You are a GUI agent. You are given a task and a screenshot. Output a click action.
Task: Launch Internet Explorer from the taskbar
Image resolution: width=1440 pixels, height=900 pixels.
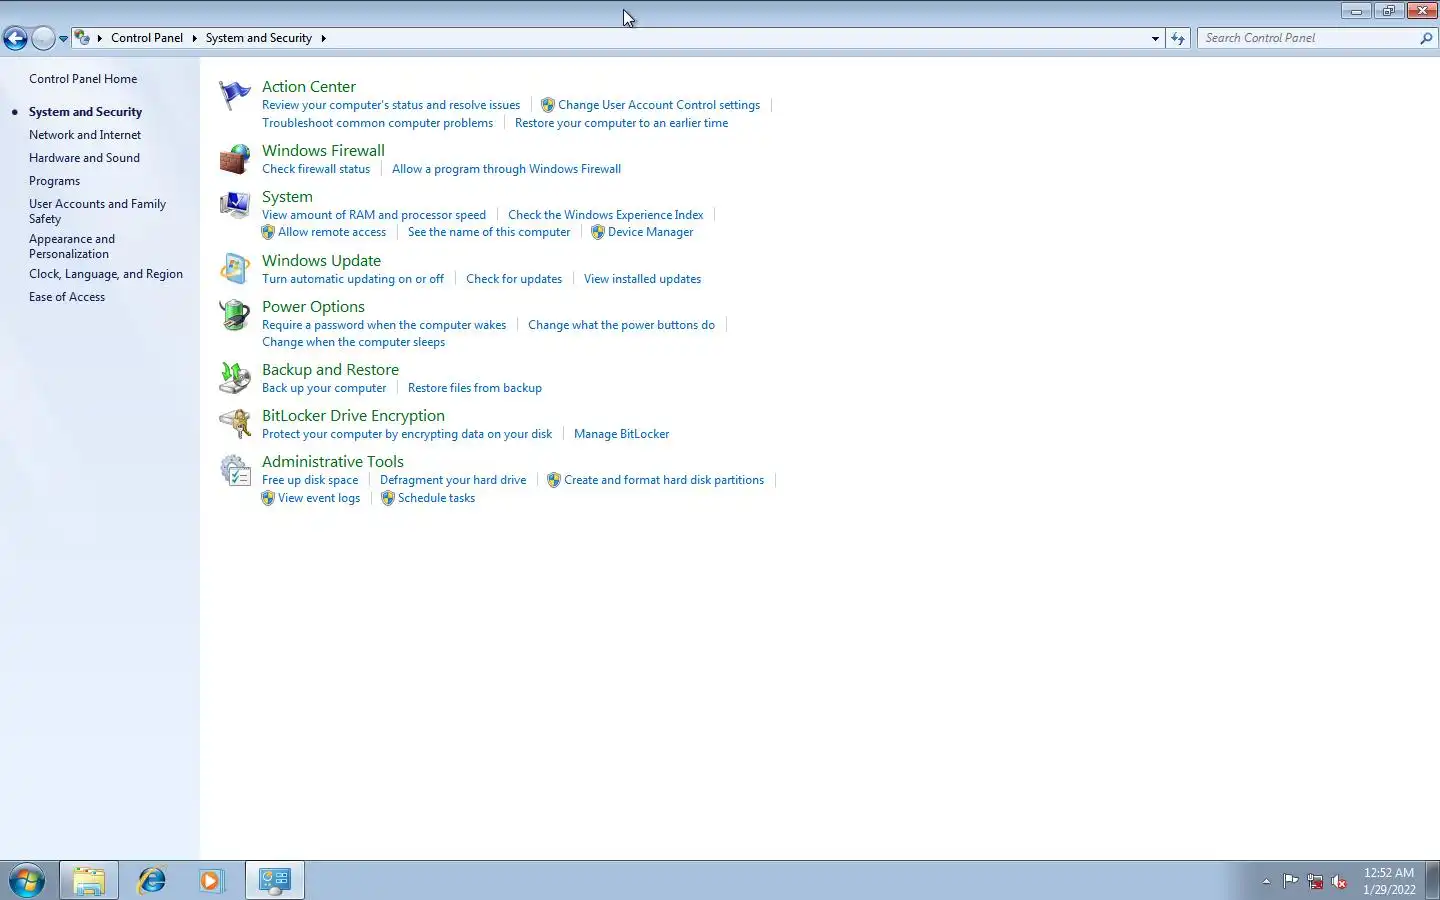coord(151,880)
